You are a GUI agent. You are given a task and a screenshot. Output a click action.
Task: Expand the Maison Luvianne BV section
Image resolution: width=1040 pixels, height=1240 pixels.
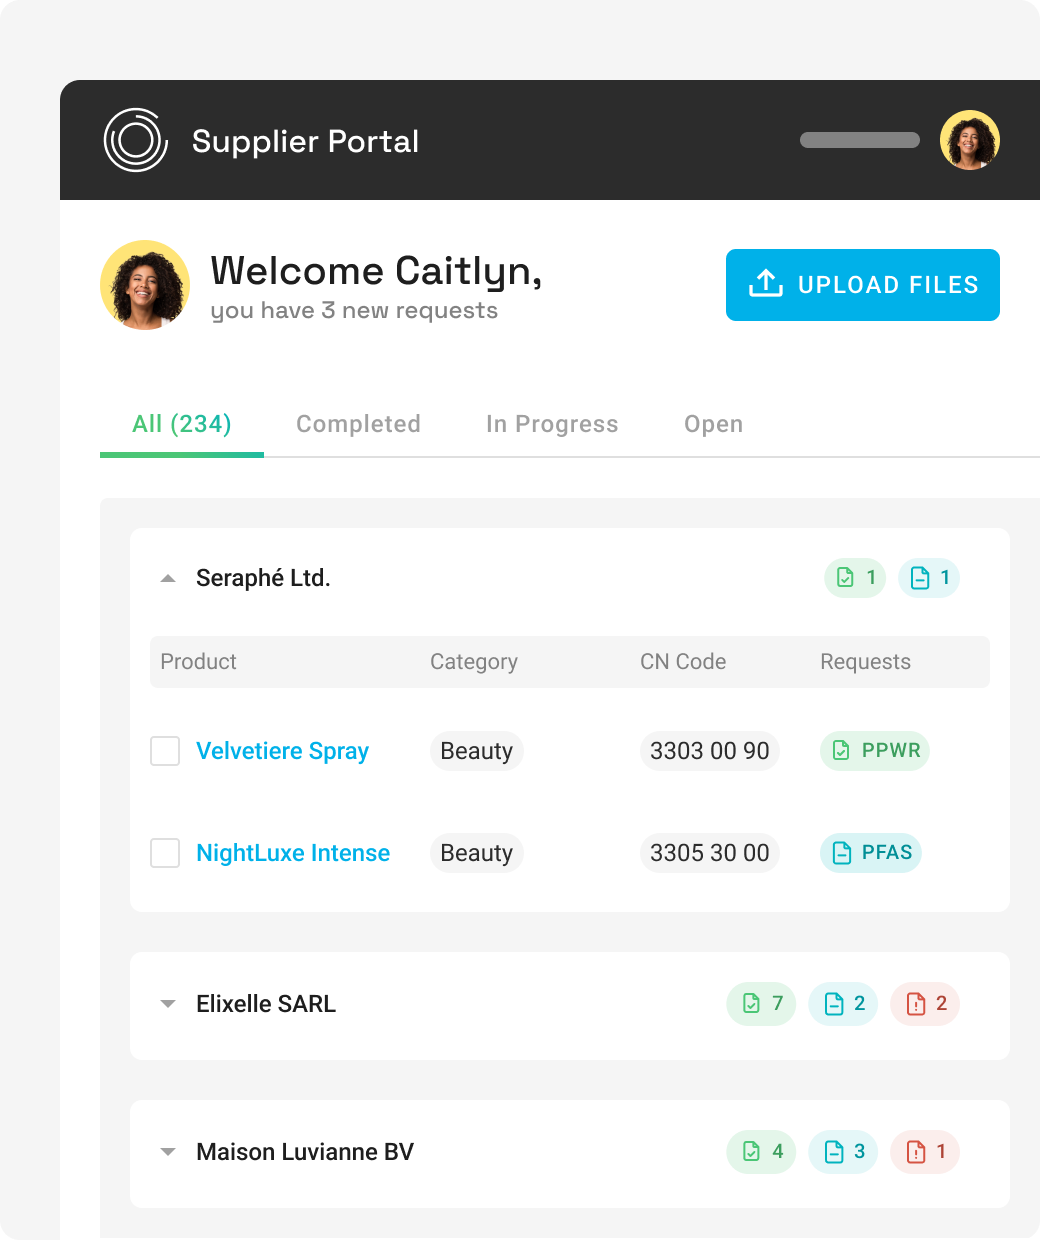click(x=168, y=1152)
